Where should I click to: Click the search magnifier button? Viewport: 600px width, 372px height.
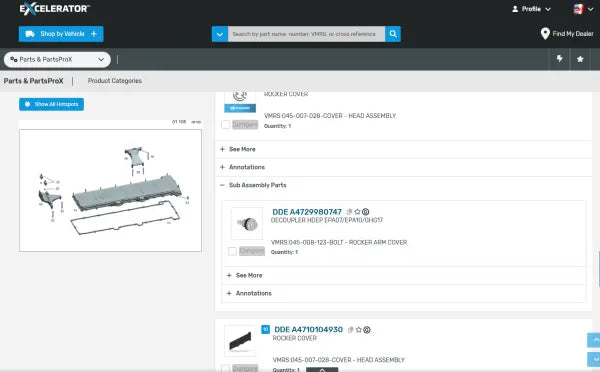393,34
